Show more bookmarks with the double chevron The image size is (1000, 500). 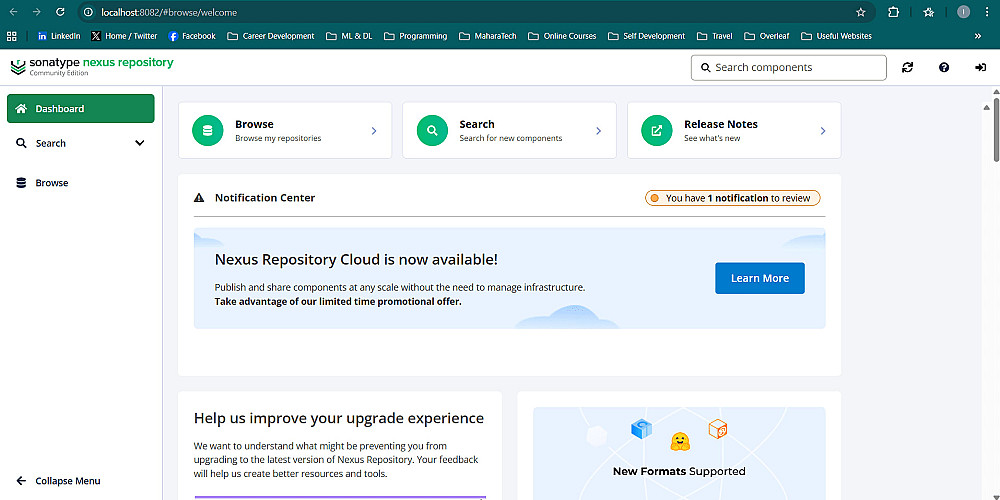(977, 36)
